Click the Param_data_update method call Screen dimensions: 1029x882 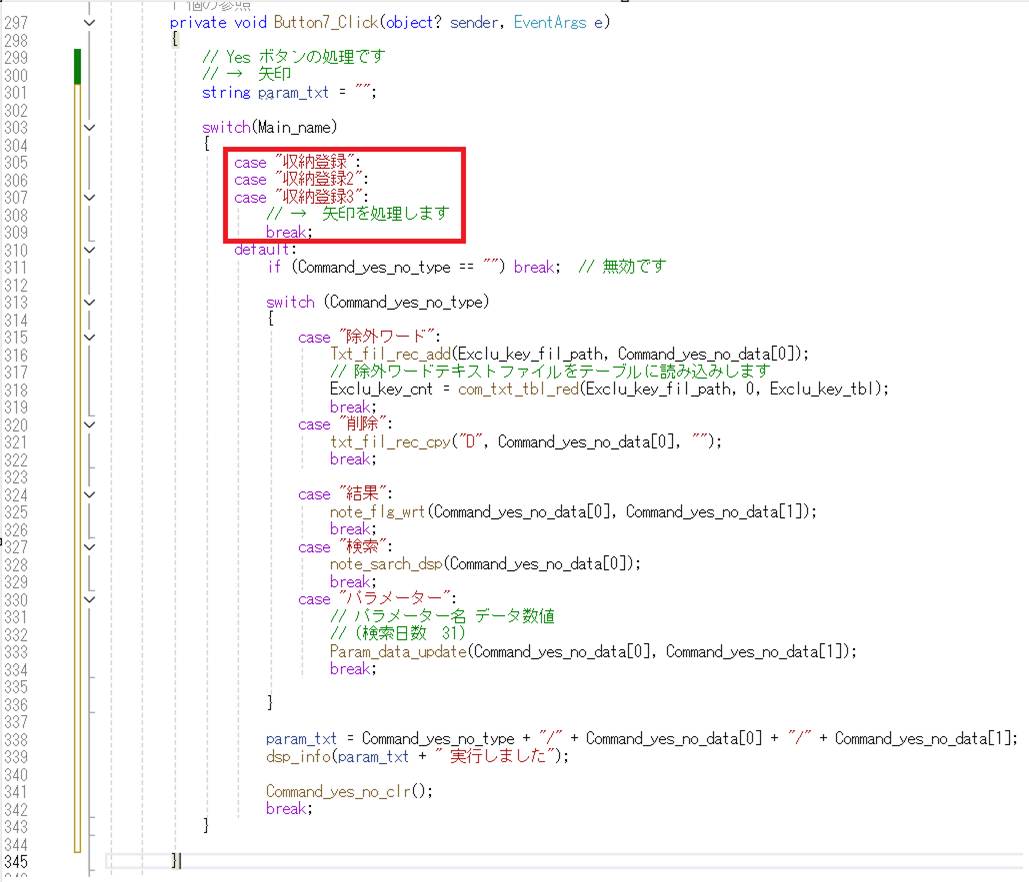pos(398,651)
